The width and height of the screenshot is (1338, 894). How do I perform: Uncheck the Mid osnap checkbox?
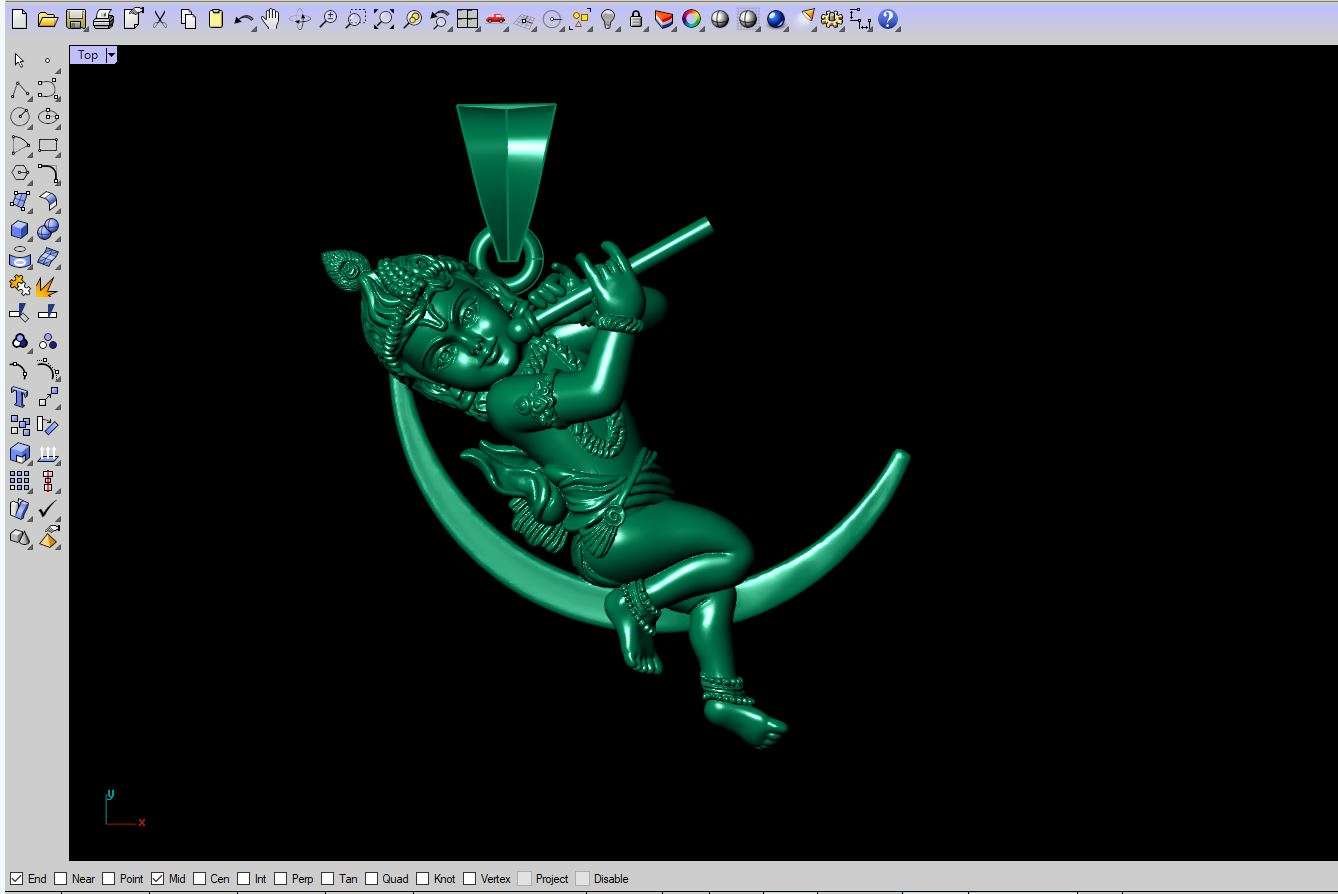pos(157,879)
